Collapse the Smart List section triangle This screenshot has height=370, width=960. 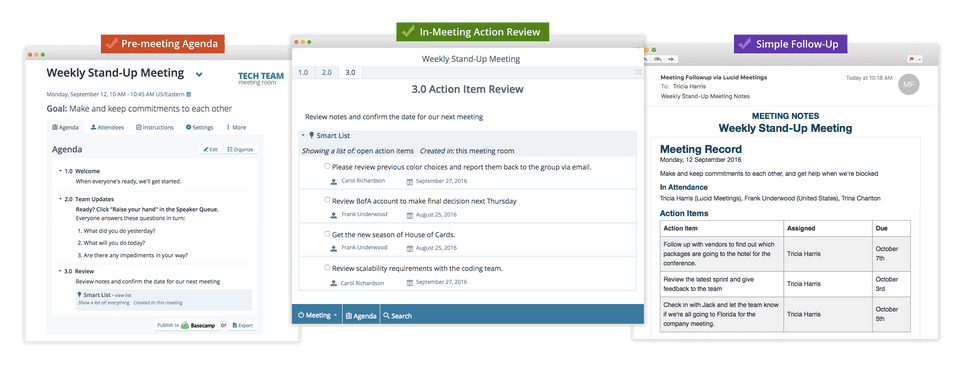[x=303, y=135]
